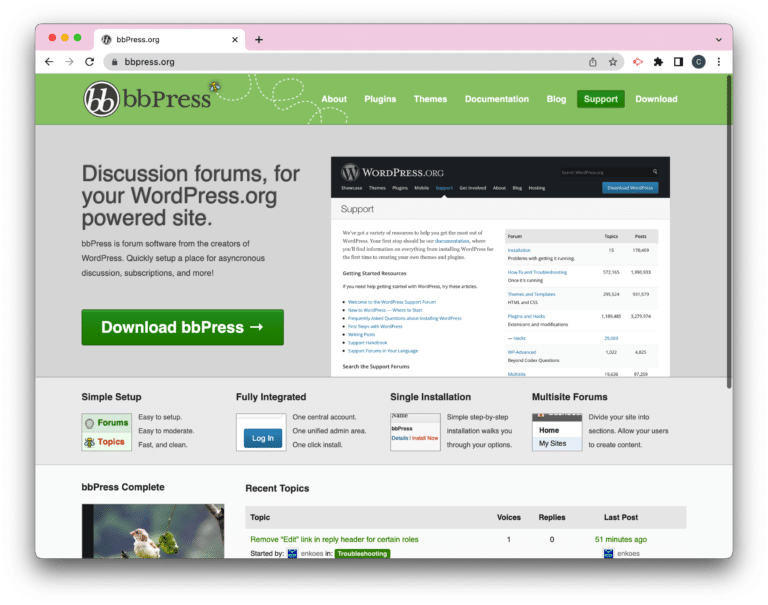Click enkoes avatar under Last Post
768x605 pixels.
pyautogui.click(x=608, y=554)
